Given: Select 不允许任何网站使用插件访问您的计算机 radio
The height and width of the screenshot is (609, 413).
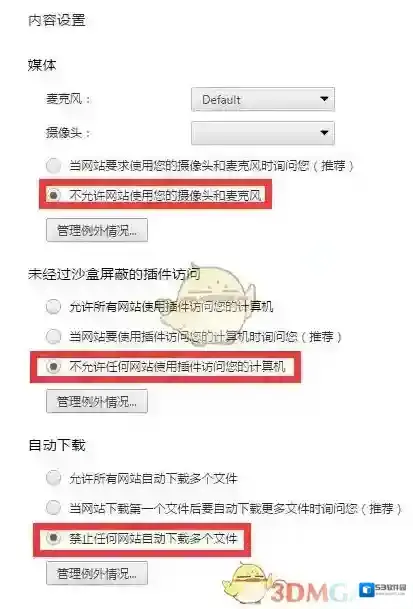Looking at the screenshot, I should (54, 366).
